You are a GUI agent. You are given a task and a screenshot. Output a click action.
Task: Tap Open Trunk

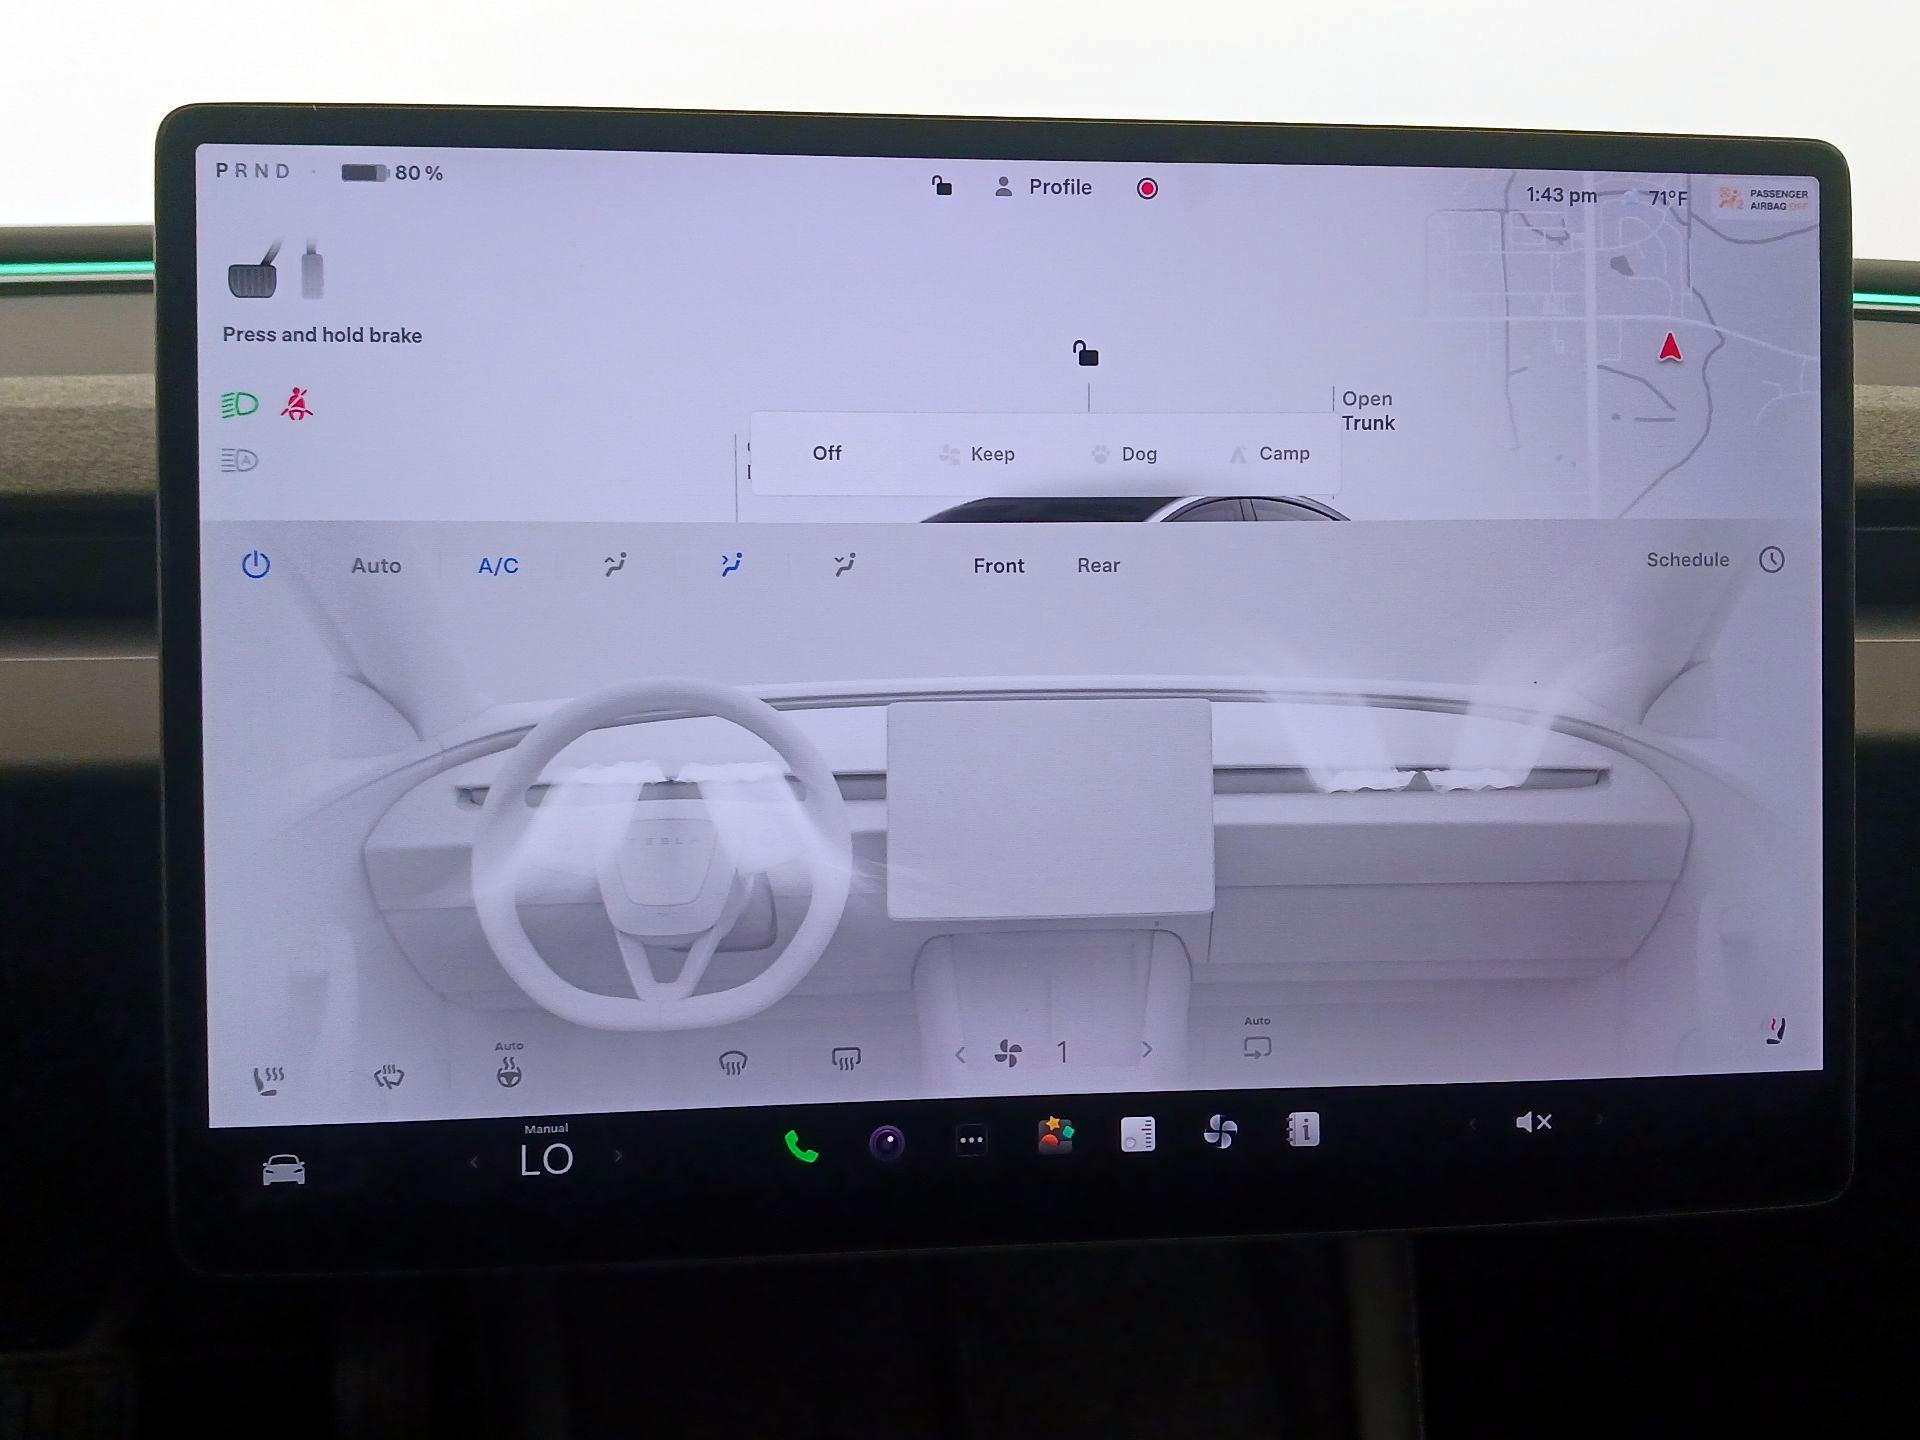coord(1367,410)
